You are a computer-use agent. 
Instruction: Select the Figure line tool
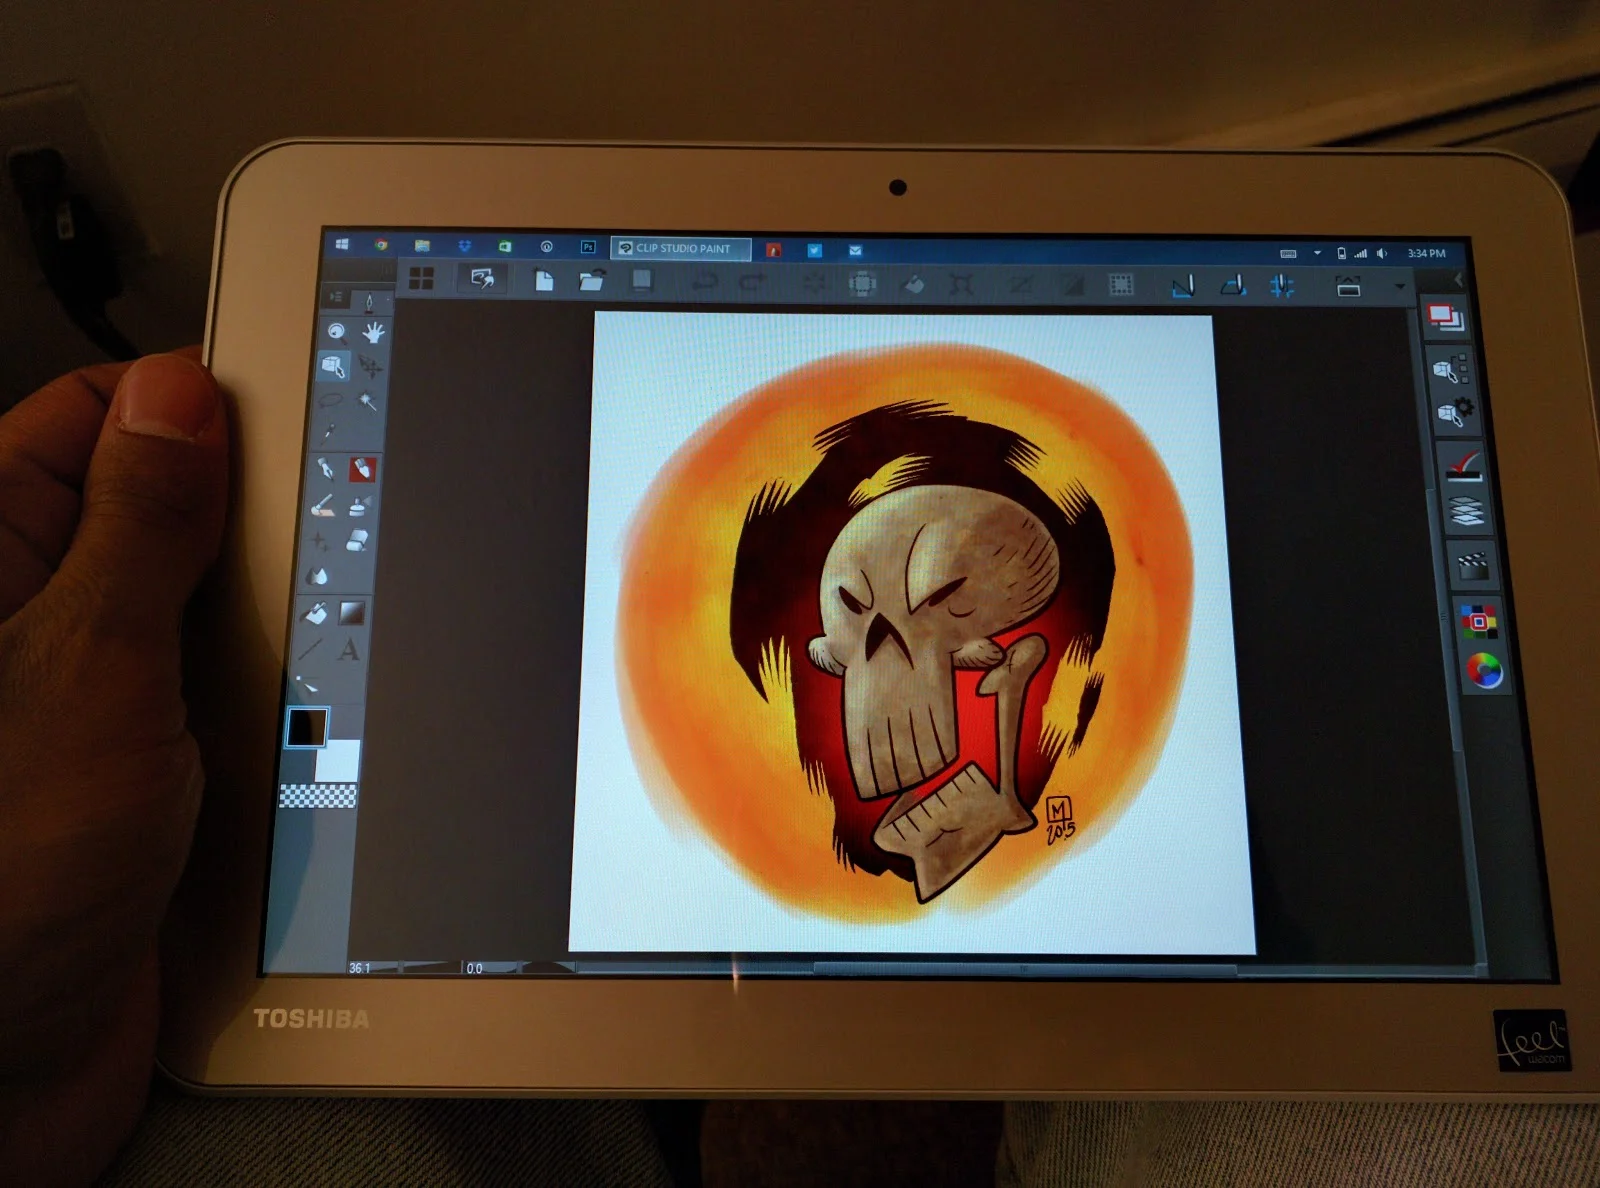[311, 649]
